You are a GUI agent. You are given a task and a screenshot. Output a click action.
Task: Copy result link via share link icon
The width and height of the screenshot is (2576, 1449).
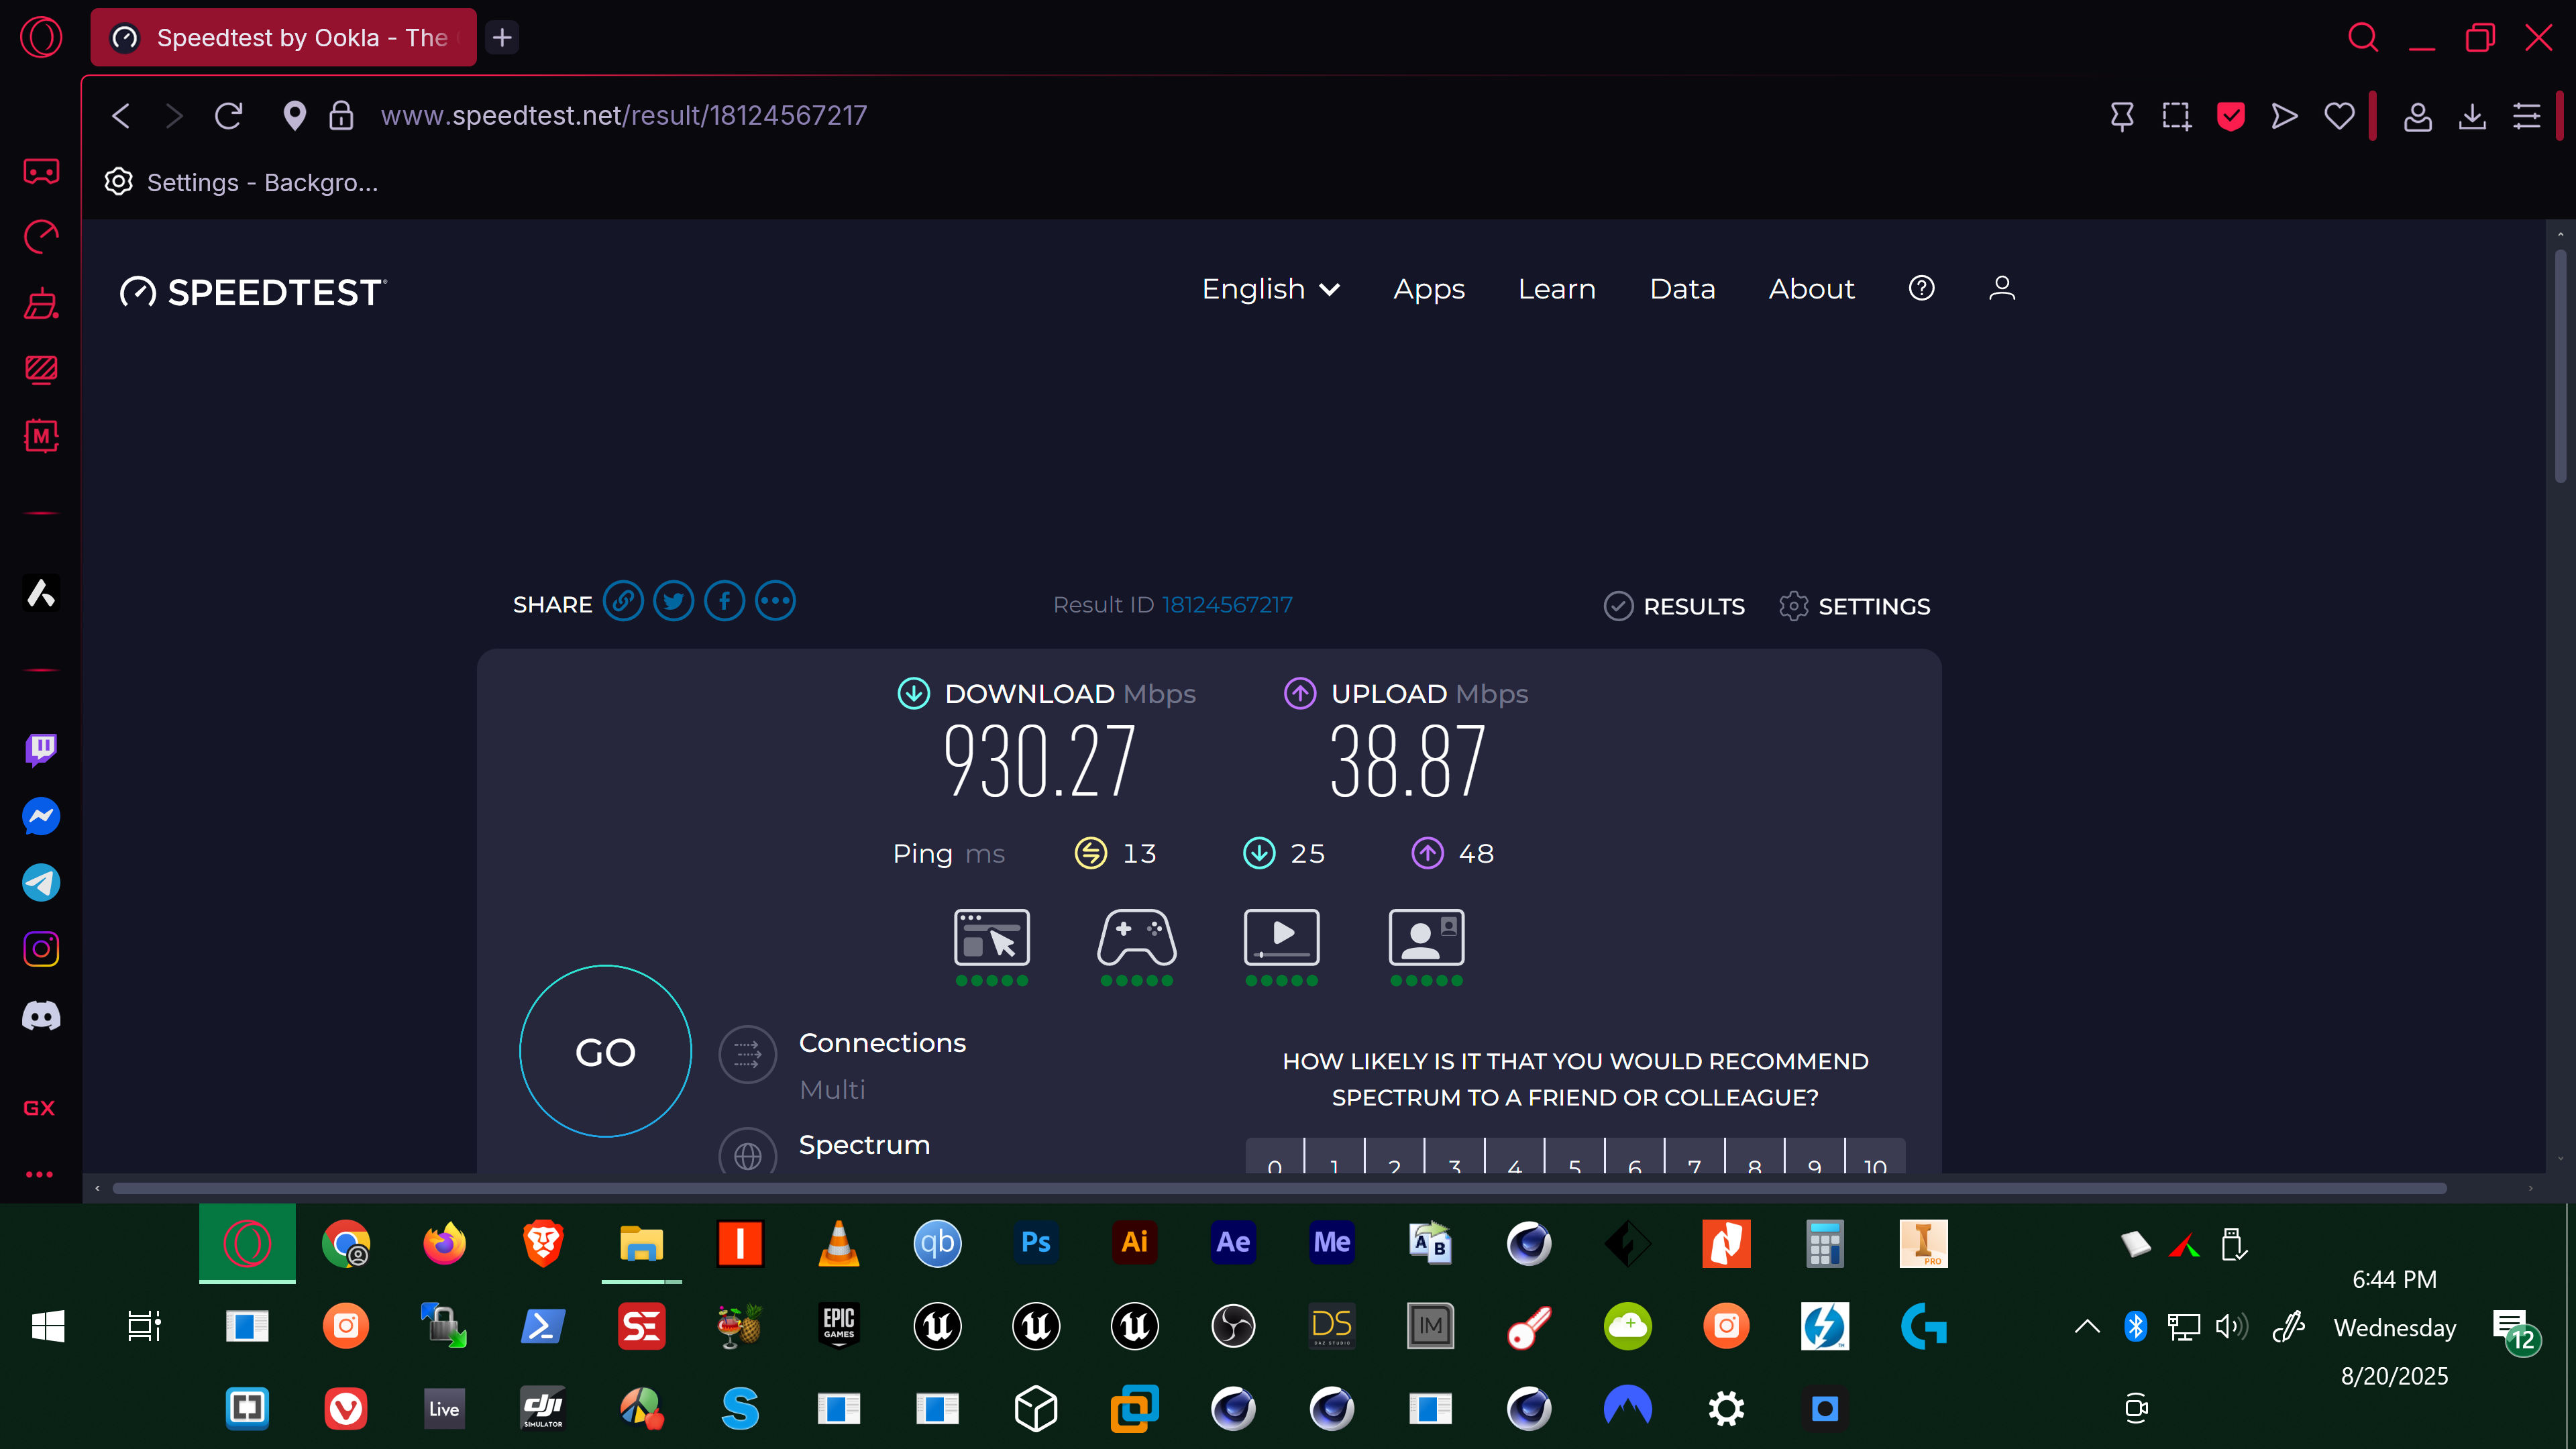623,602
